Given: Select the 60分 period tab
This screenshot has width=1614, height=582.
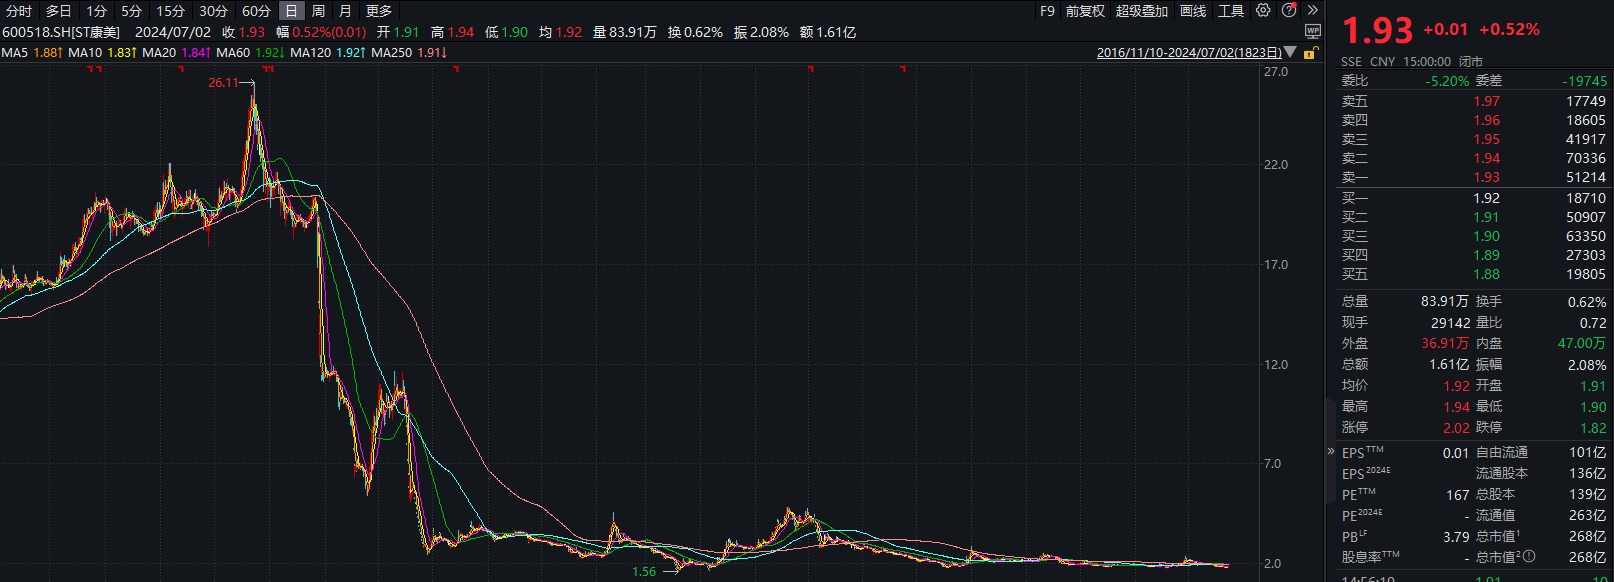Looking at the screenshot, I should [x=256, y=11].
